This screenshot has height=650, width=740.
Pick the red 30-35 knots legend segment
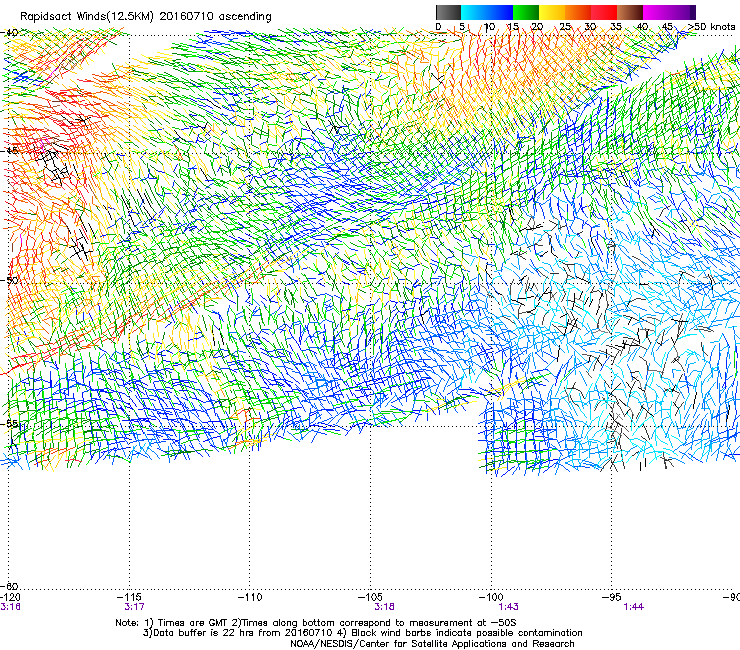point(604,12)
